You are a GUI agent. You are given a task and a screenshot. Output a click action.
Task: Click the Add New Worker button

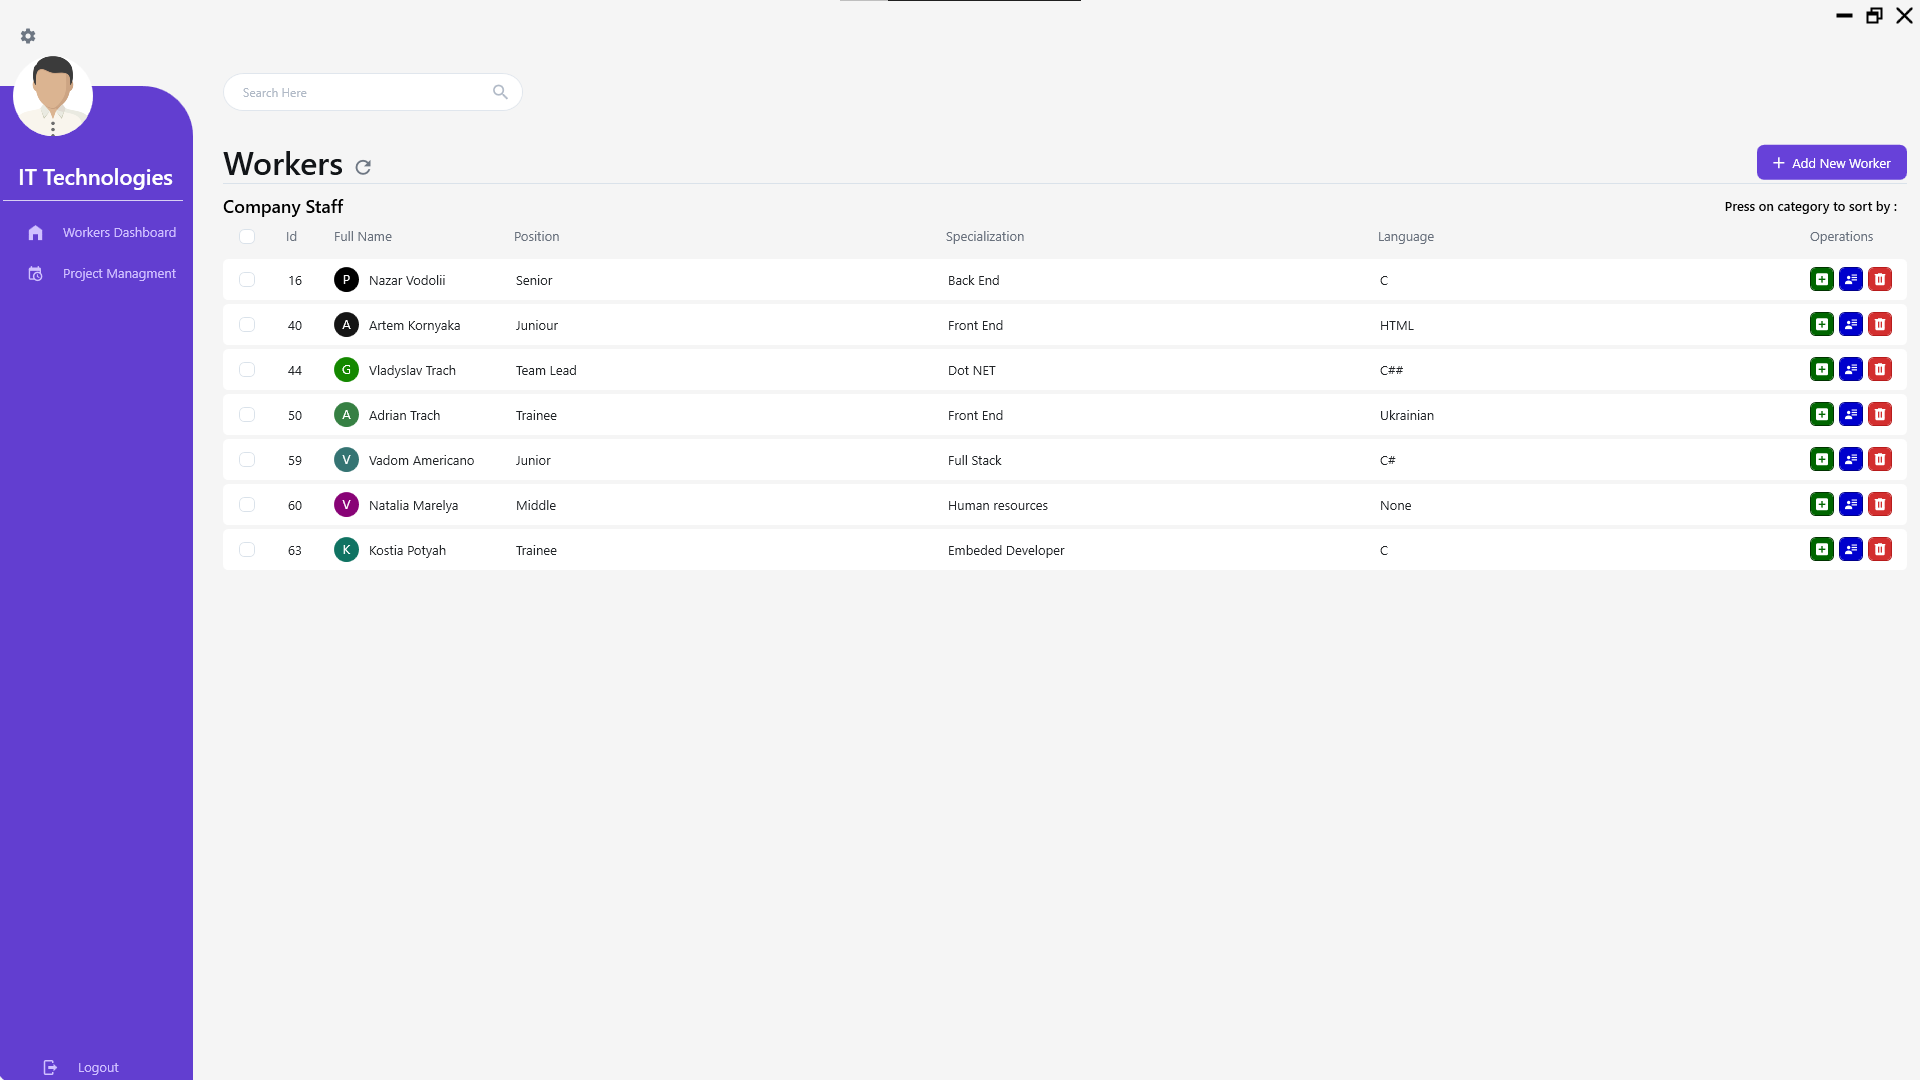1831,162
